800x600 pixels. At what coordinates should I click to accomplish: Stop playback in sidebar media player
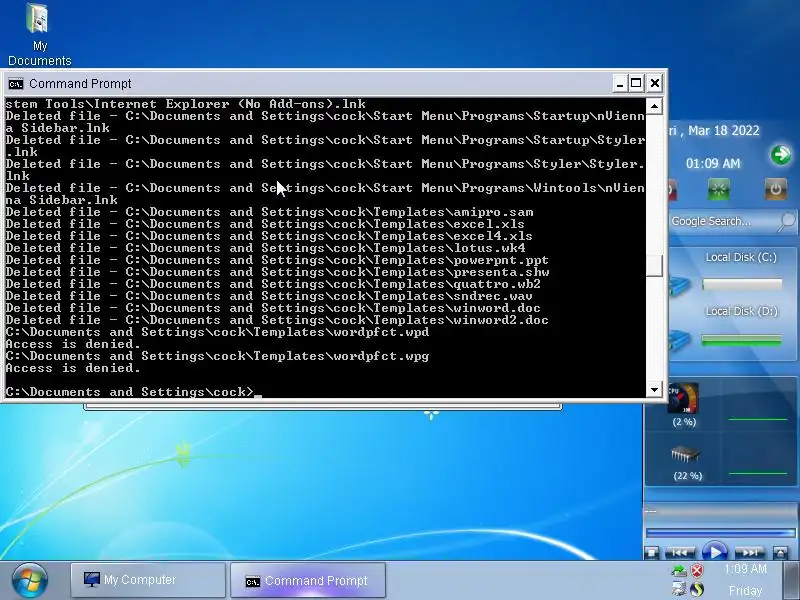[651, 553]
